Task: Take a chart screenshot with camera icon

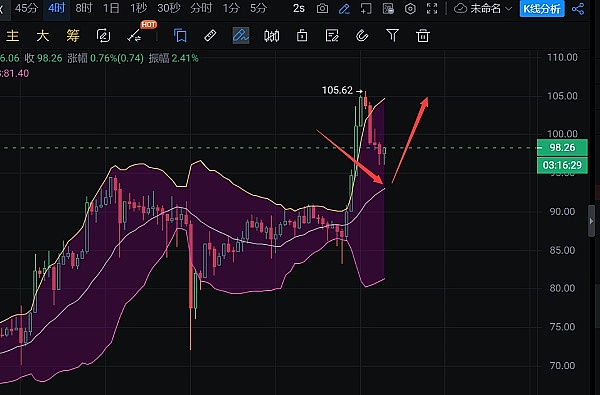Action: tap(322, 8)
